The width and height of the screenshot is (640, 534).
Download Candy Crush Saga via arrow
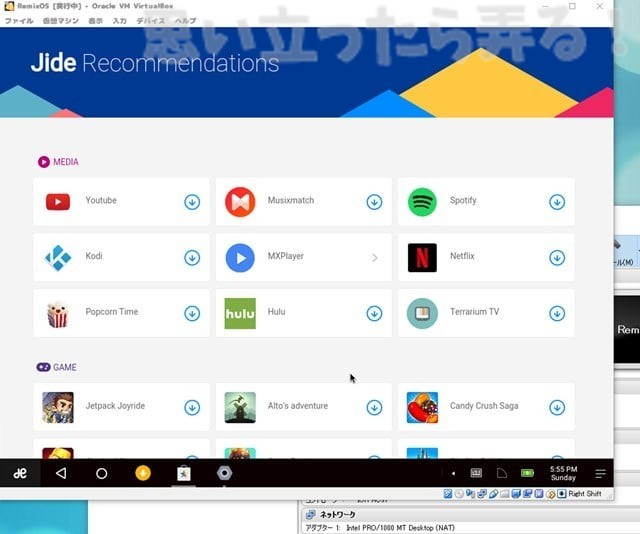(557, 407)
